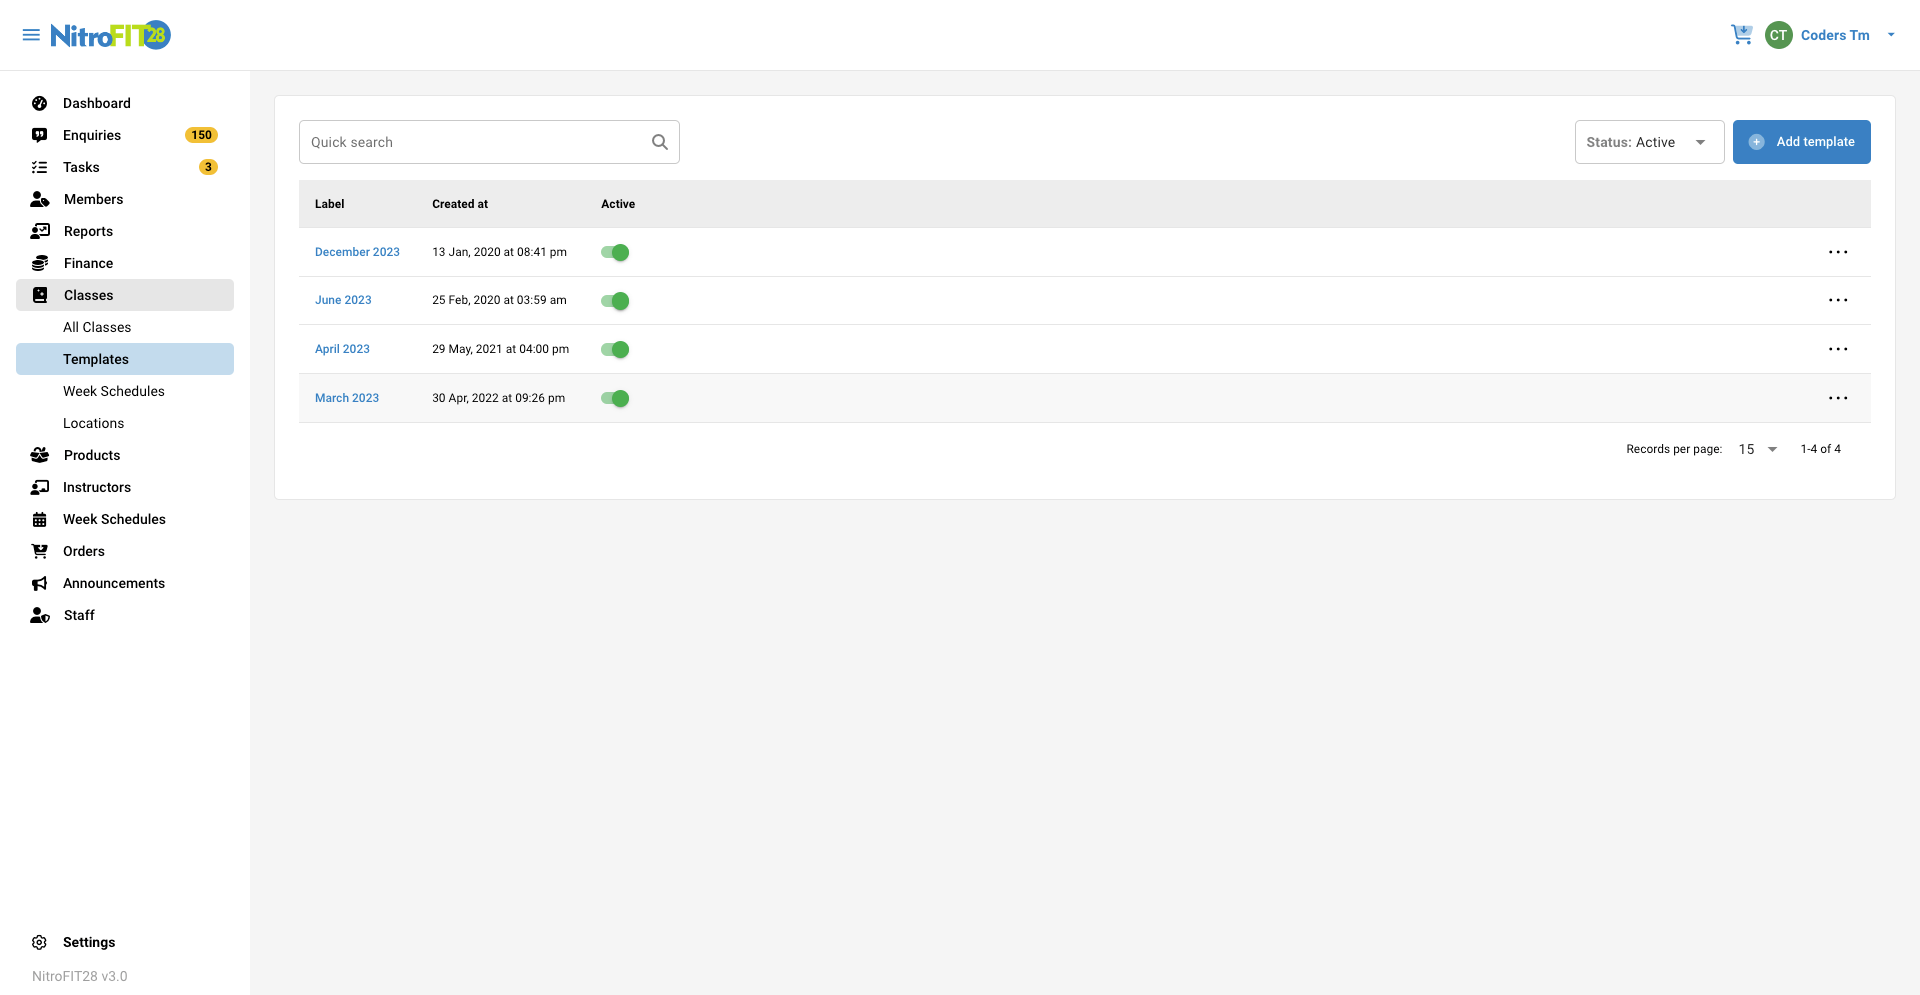Click the Add template button
This screenshot has width=1920, height=995.
tap(1802, 141)
